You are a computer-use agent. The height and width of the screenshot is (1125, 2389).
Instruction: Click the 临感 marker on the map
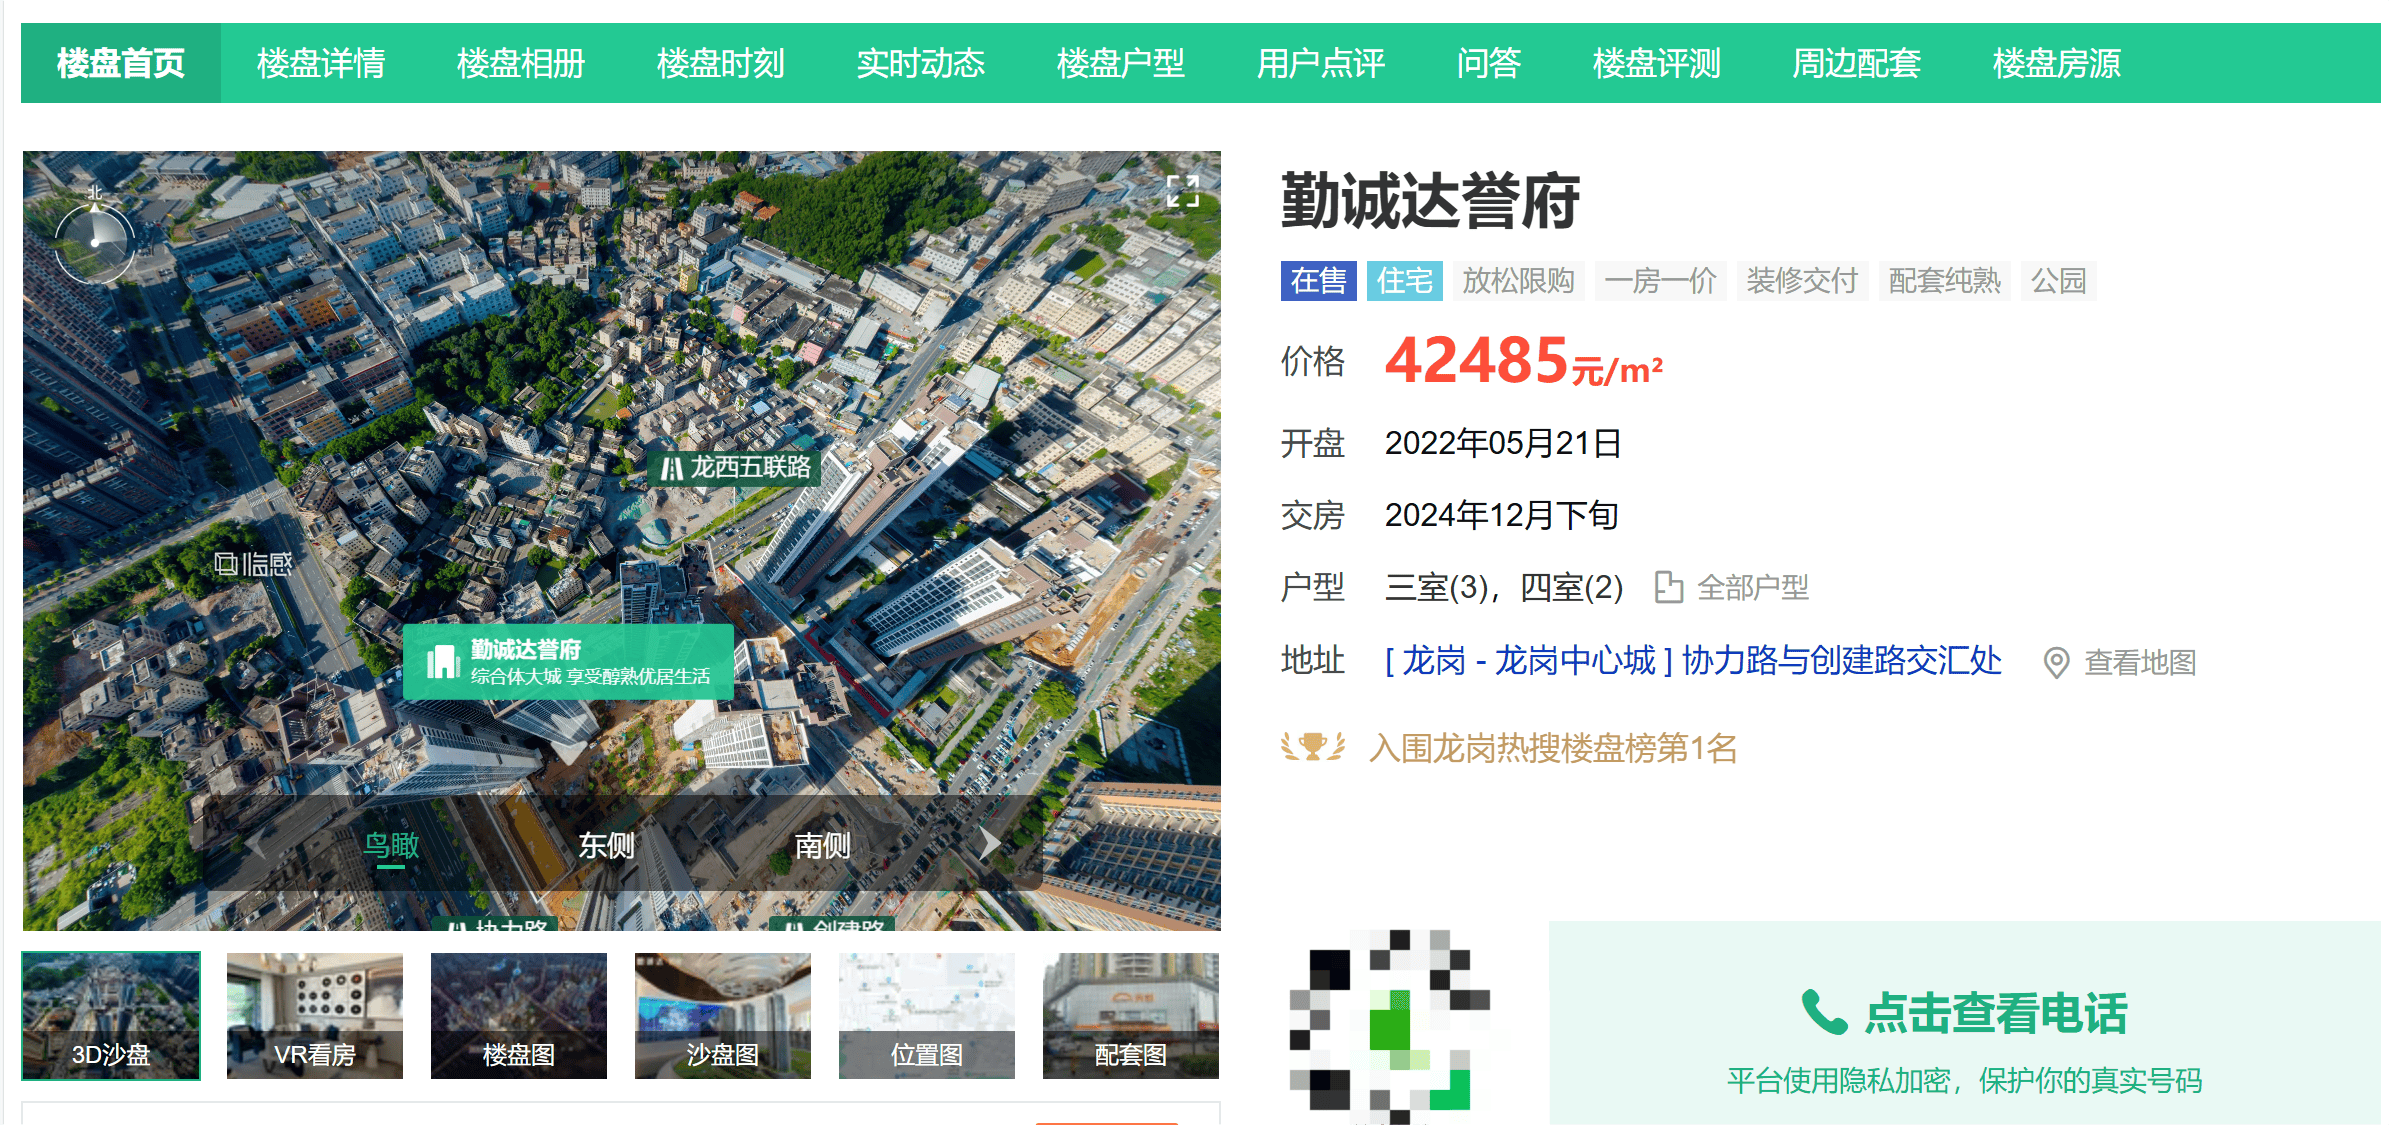point(254,564)
